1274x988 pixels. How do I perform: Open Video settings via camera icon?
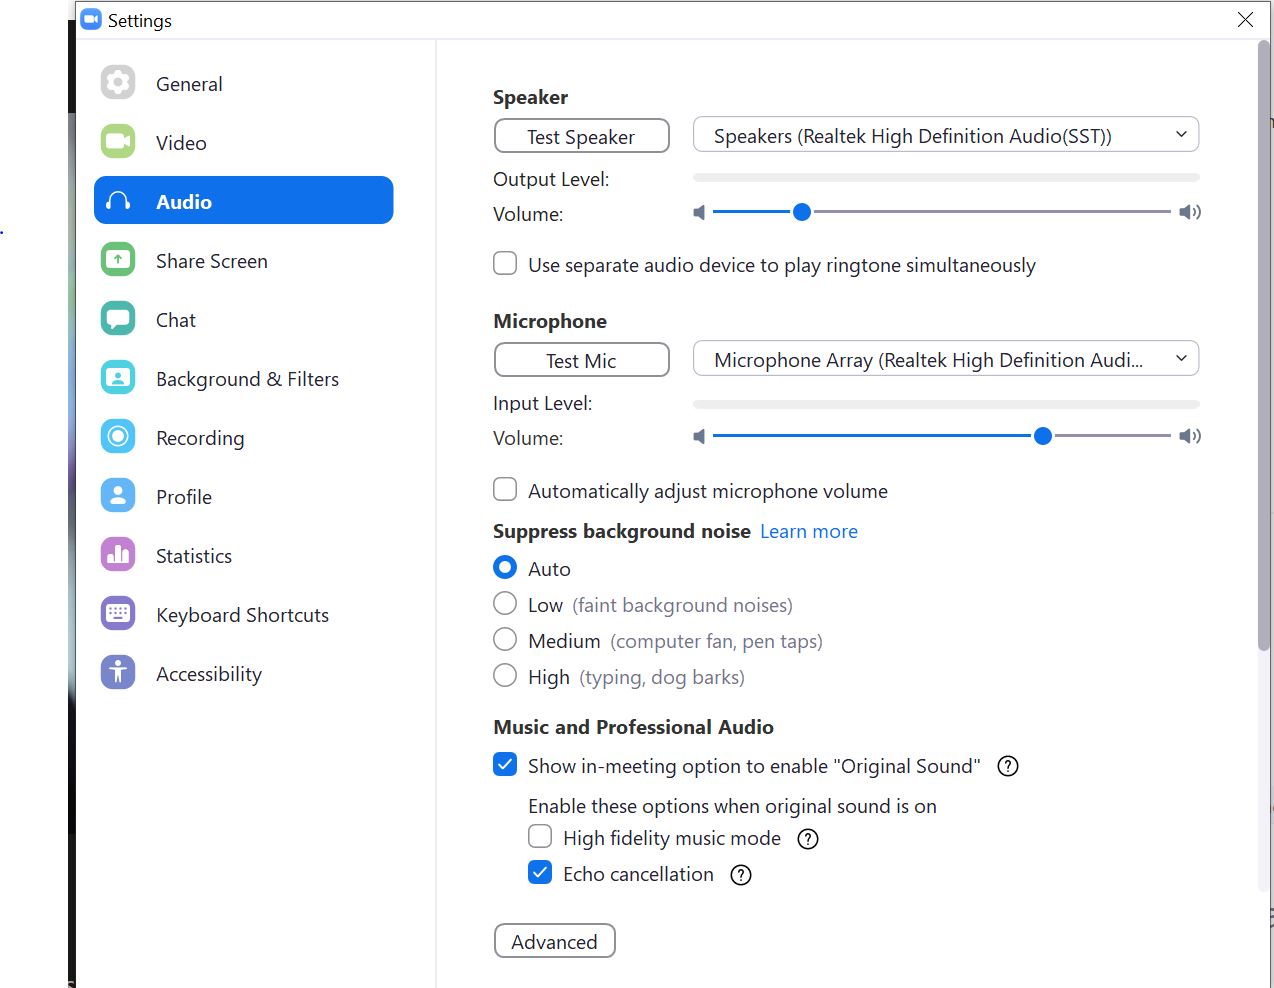(118, 142)
